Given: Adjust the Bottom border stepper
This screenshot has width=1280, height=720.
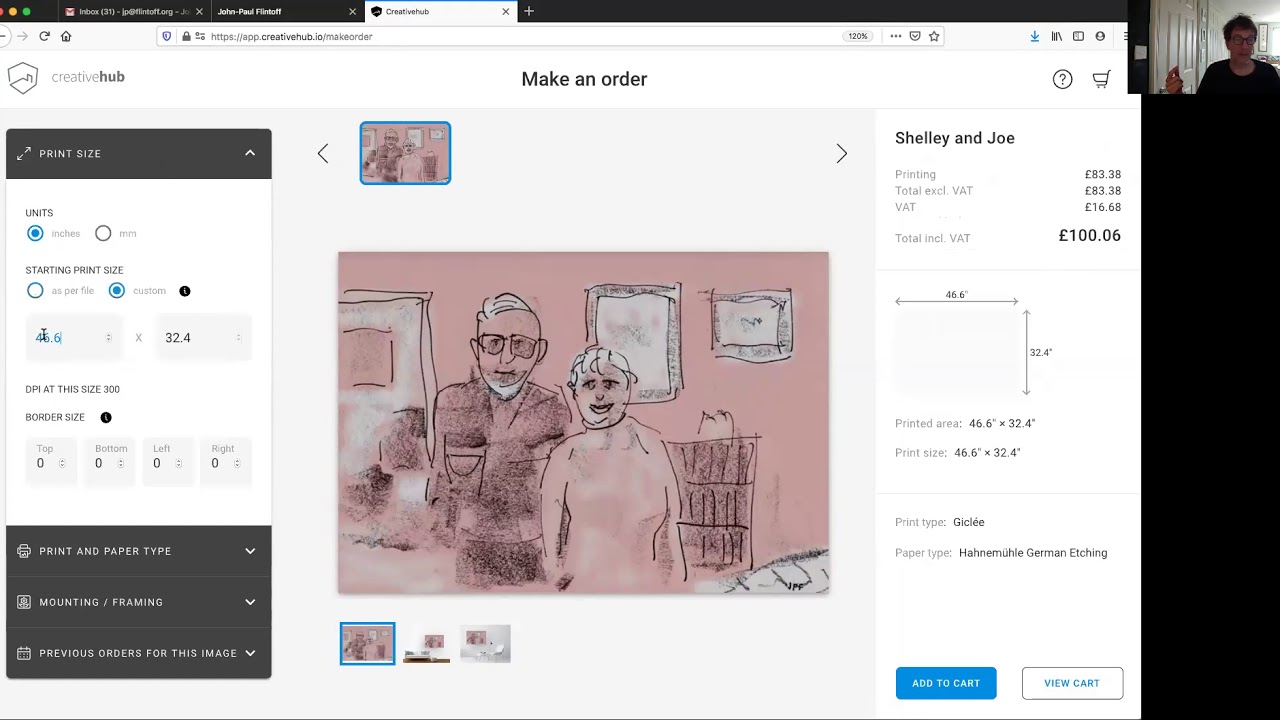Looking at the screenshot, I should (121, 464).
